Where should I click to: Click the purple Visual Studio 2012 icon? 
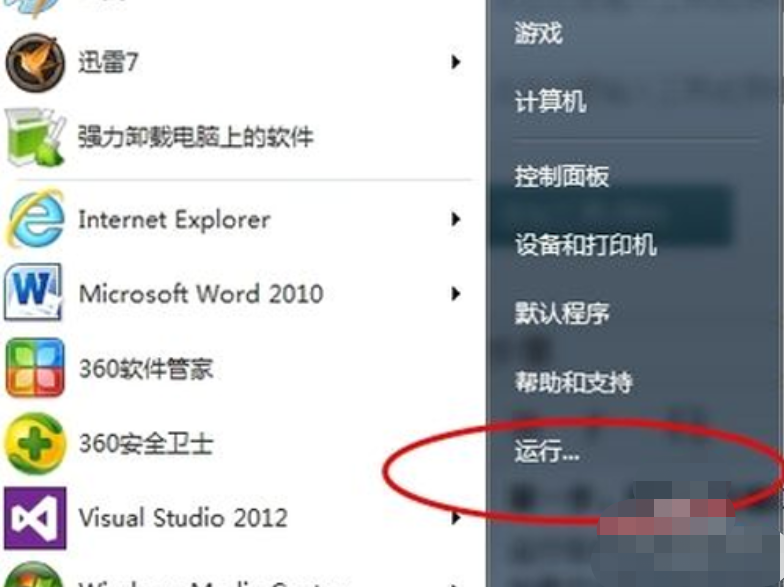35,518
